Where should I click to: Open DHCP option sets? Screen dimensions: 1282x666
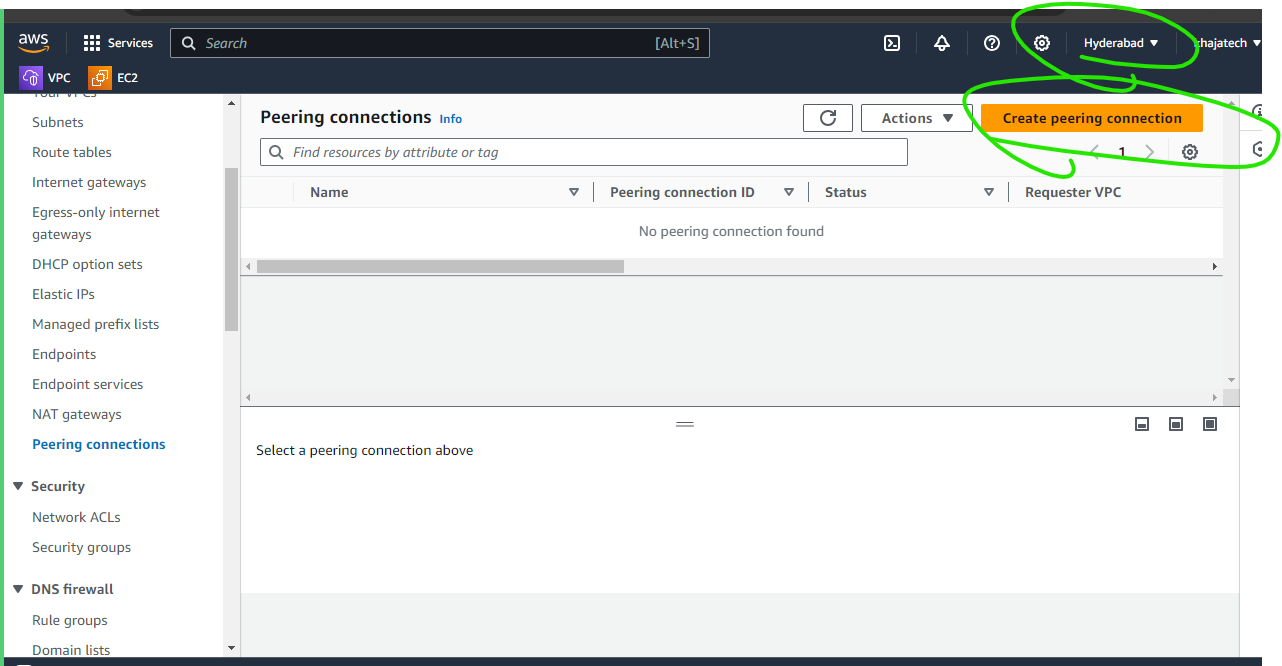coord(87,264)
